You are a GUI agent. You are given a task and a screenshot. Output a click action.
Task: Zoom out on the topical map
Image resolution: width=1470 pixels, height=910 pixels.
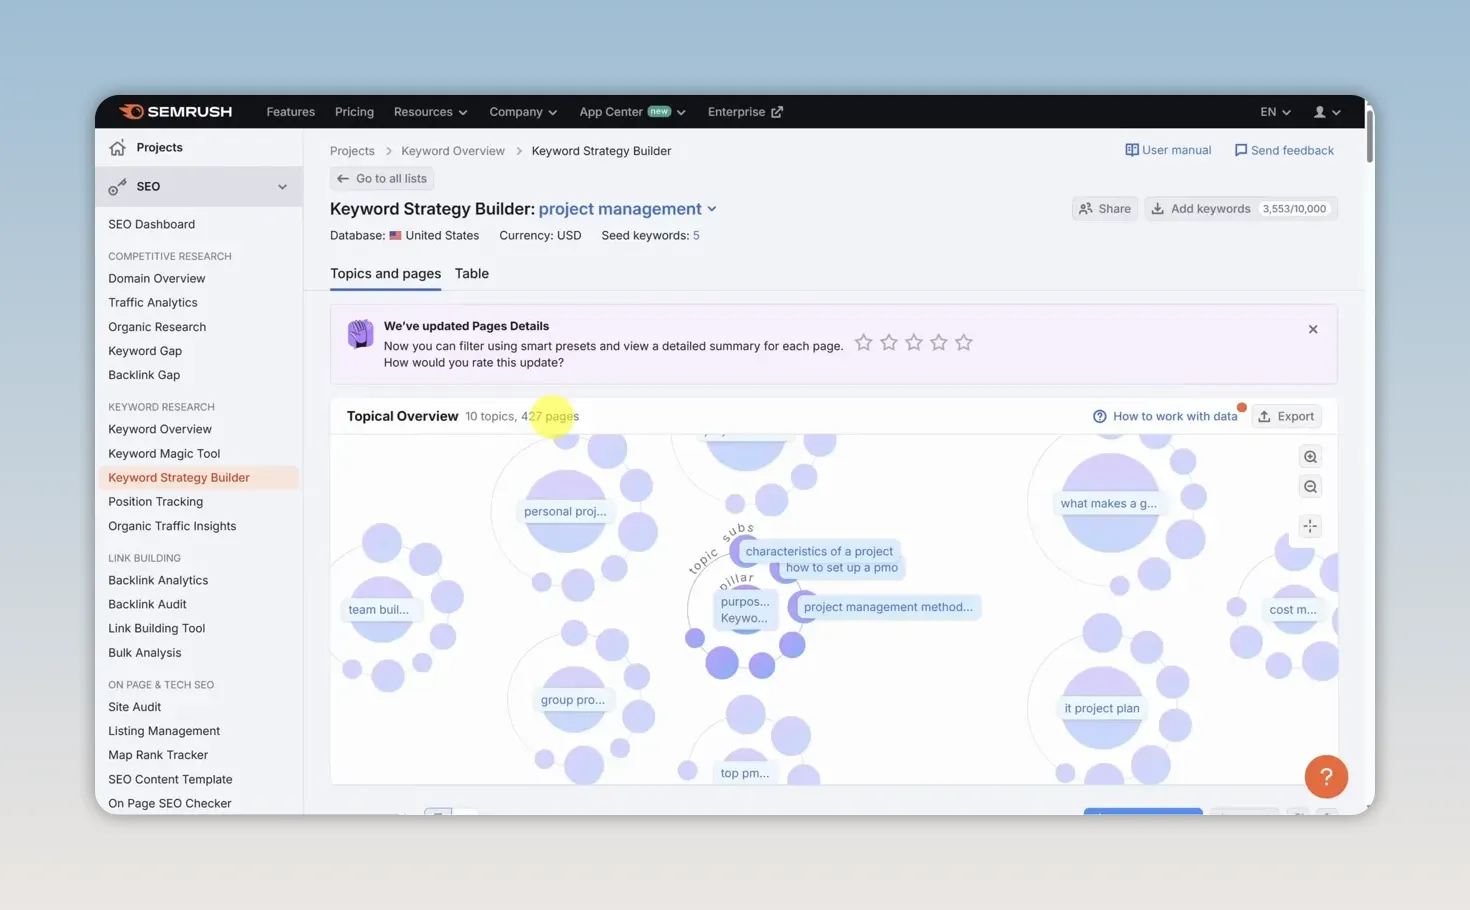point(1310,487)
